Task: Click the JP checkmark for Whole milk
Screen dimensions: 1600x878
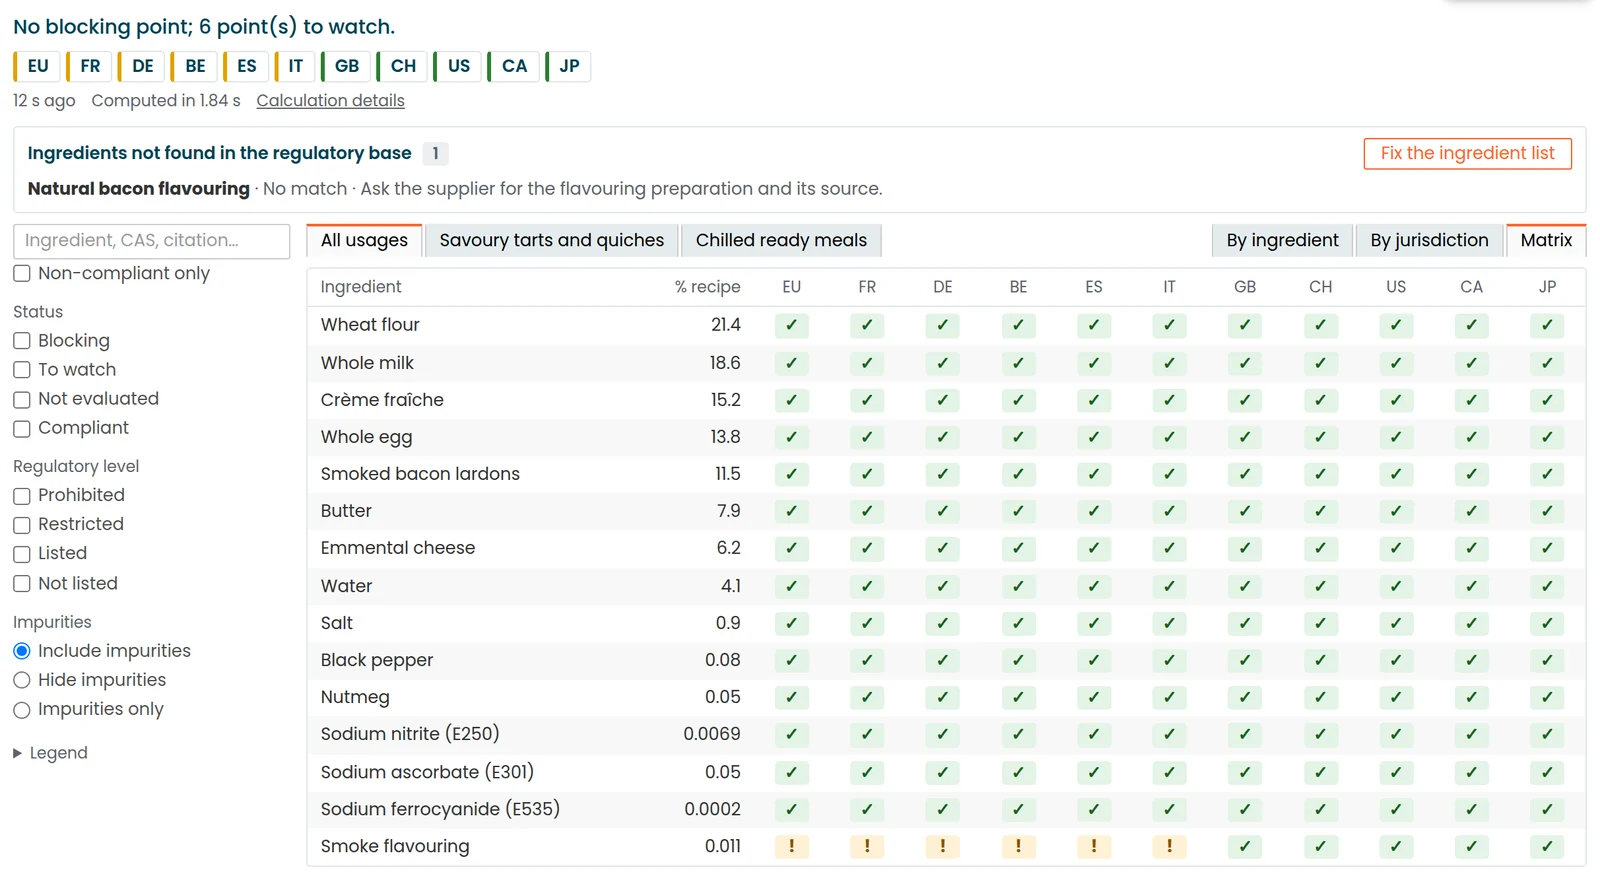Action: 1547,363
